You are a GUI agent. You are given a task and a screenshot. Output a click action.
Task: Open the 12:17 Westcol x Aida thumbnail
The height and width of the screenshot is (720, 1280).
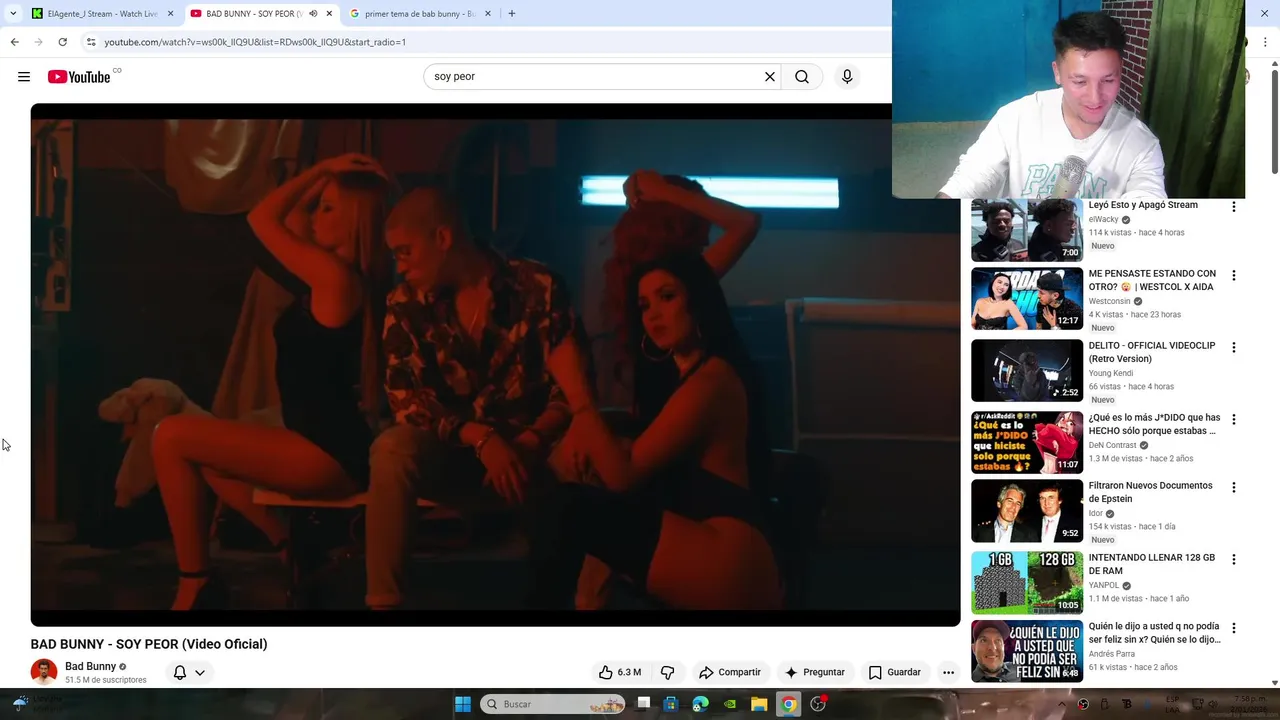(1027, 298)
